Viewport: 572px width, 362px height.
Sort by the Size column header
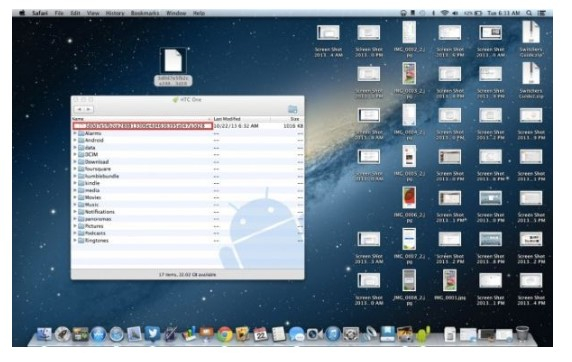[x=287, y=119]
